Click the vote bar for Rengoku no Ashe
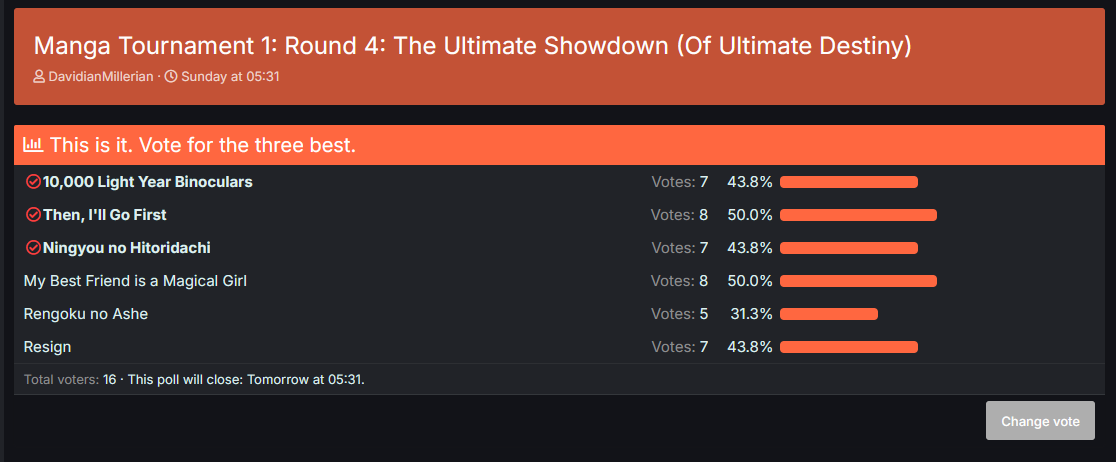Image resolution: width=1116 pixels, height=462 pixels. coord(828,314)
